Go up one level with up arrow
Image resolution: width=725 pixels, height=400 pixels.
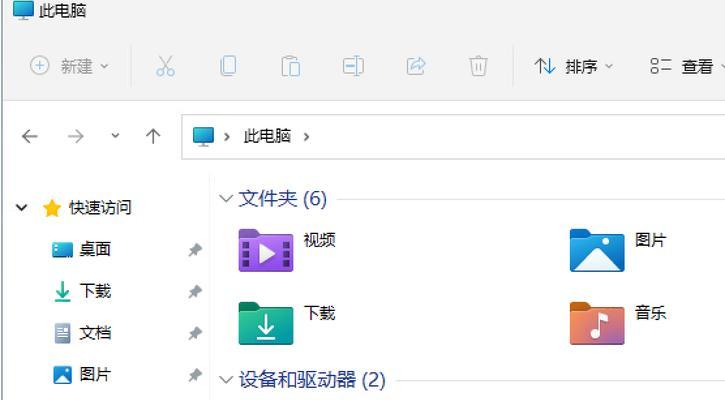pos(153,136)
